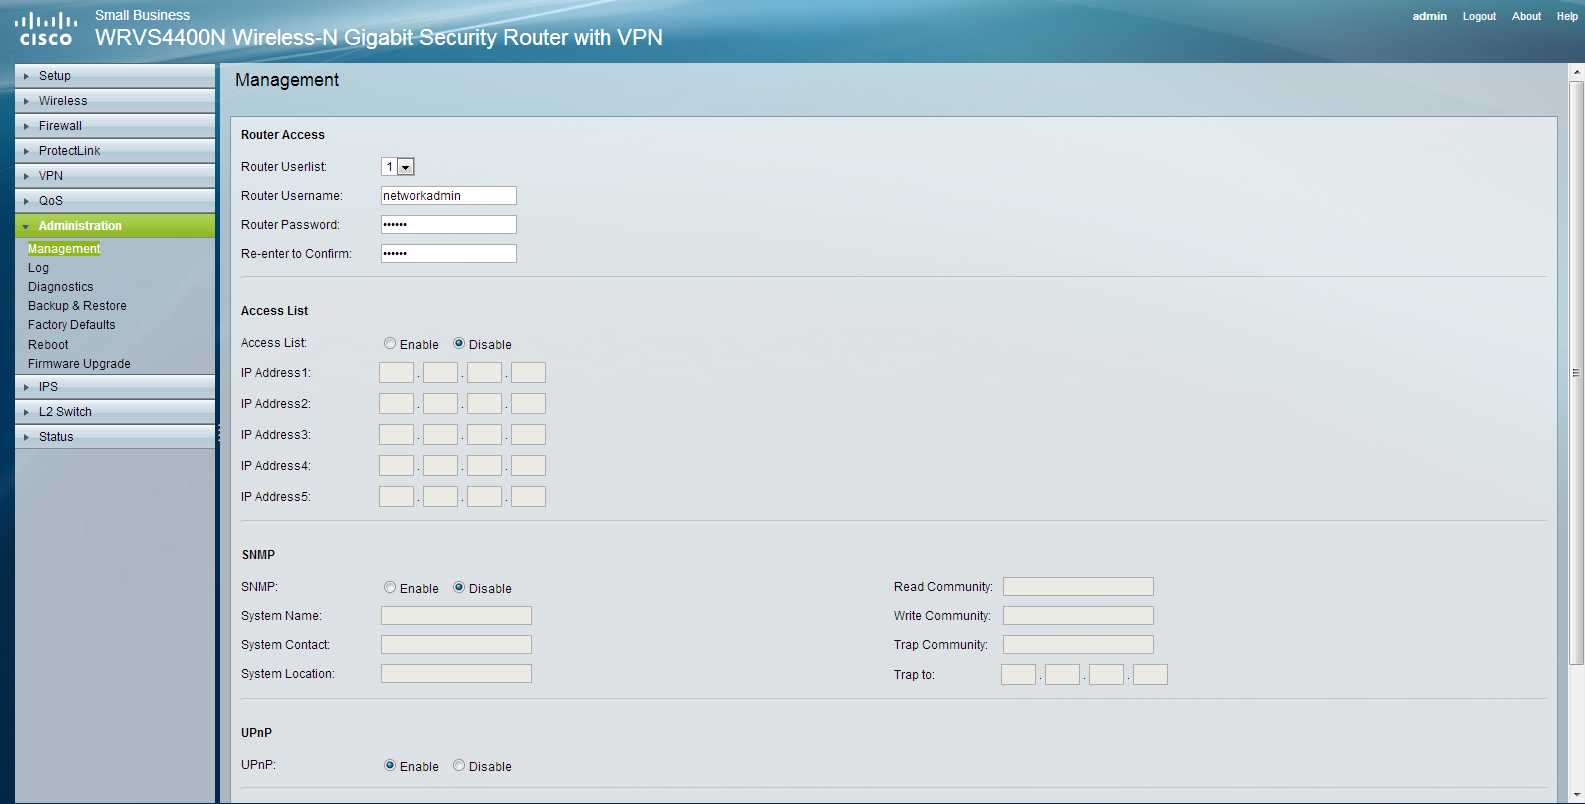The width and height of the screenshot is (1585, 804).
Task: Click last octet of IP Address1
Action: pyautogui.click(x=528, y=373)
